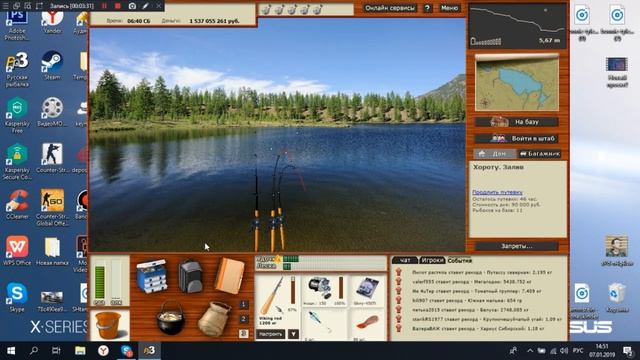Expand hidden system tray icons chevron

click(529, 351)
